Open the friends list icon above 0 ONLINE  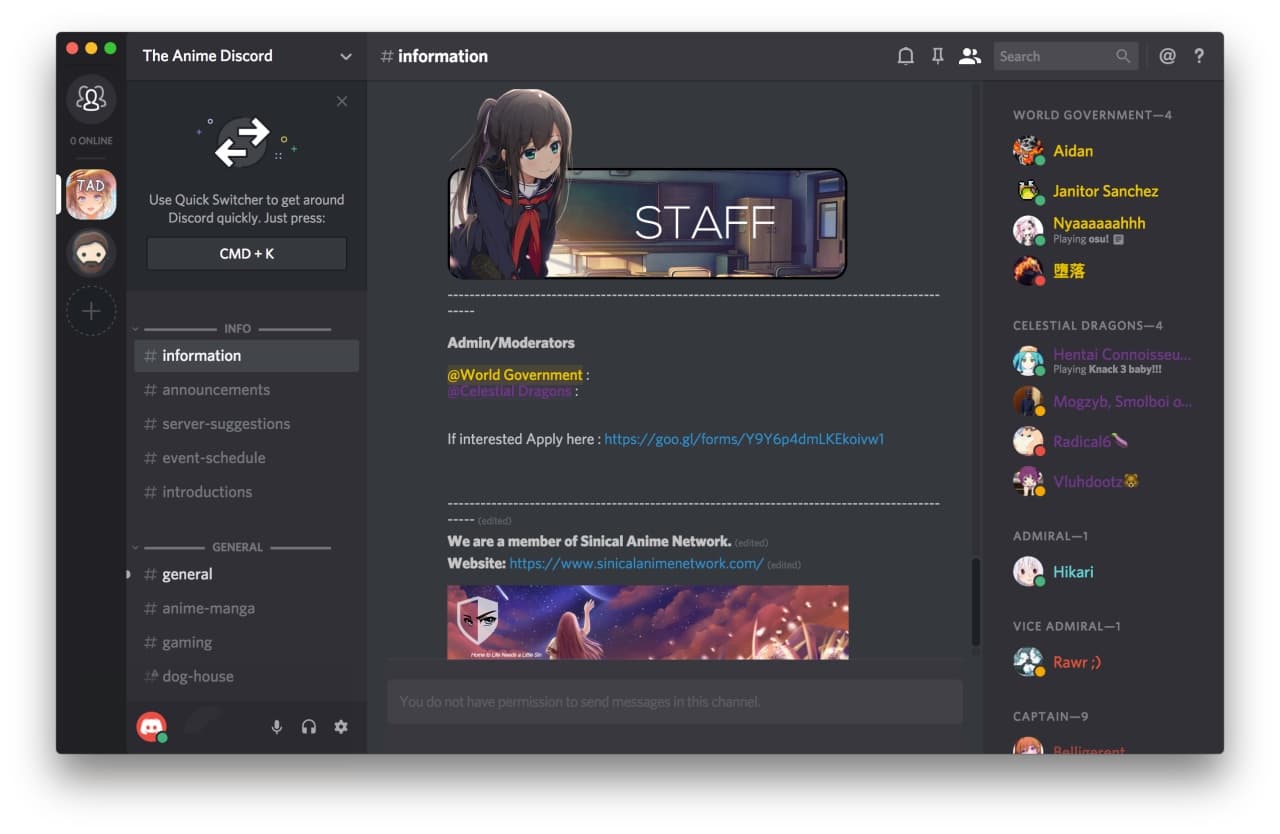pos(91,99)
